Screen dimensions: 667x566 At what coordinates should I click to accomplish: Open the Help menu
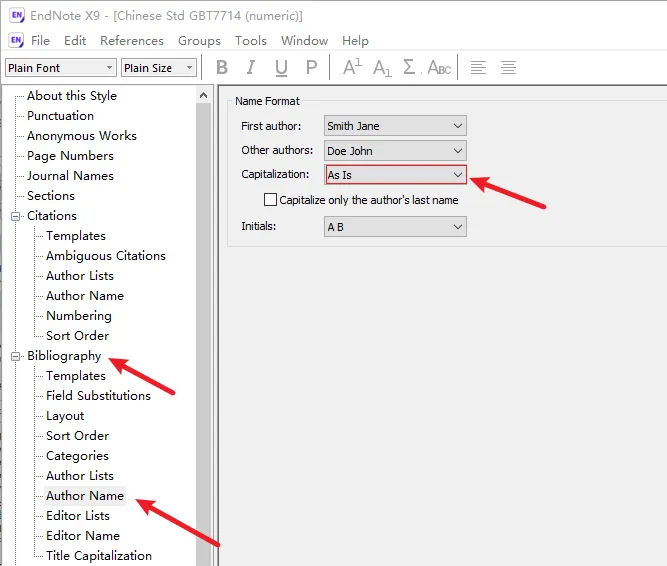(x=355, y=41)
